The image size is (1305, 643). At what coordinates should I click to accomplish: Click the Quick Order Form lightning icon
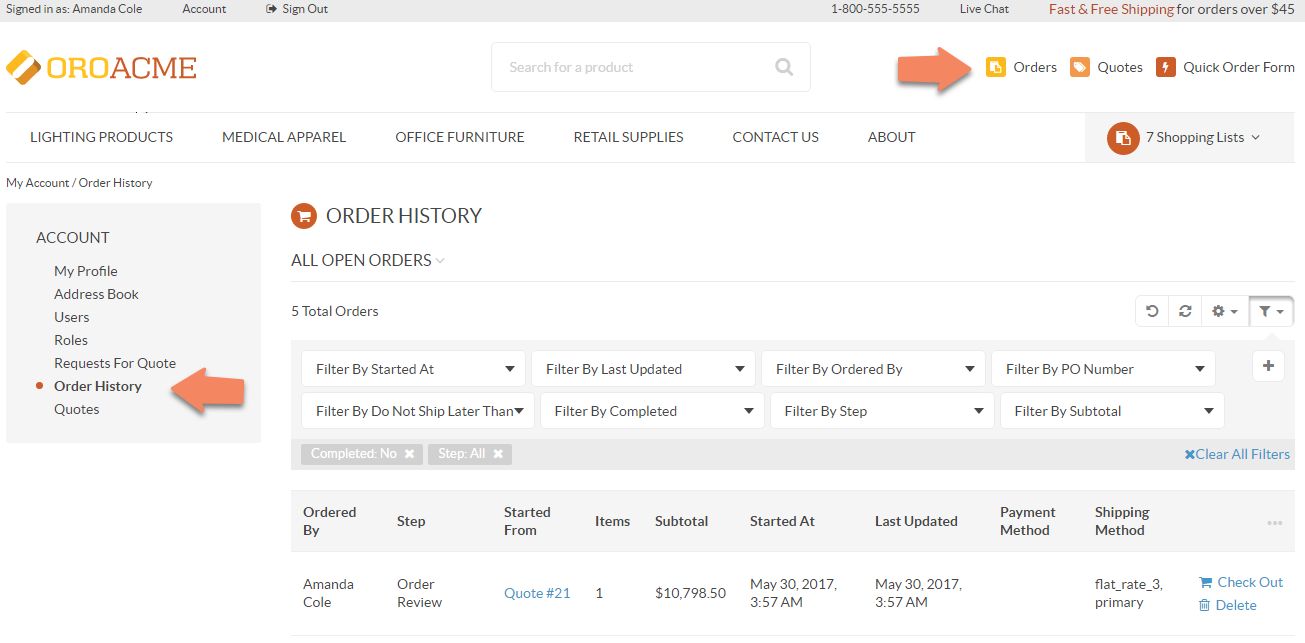click(1165, 67)
